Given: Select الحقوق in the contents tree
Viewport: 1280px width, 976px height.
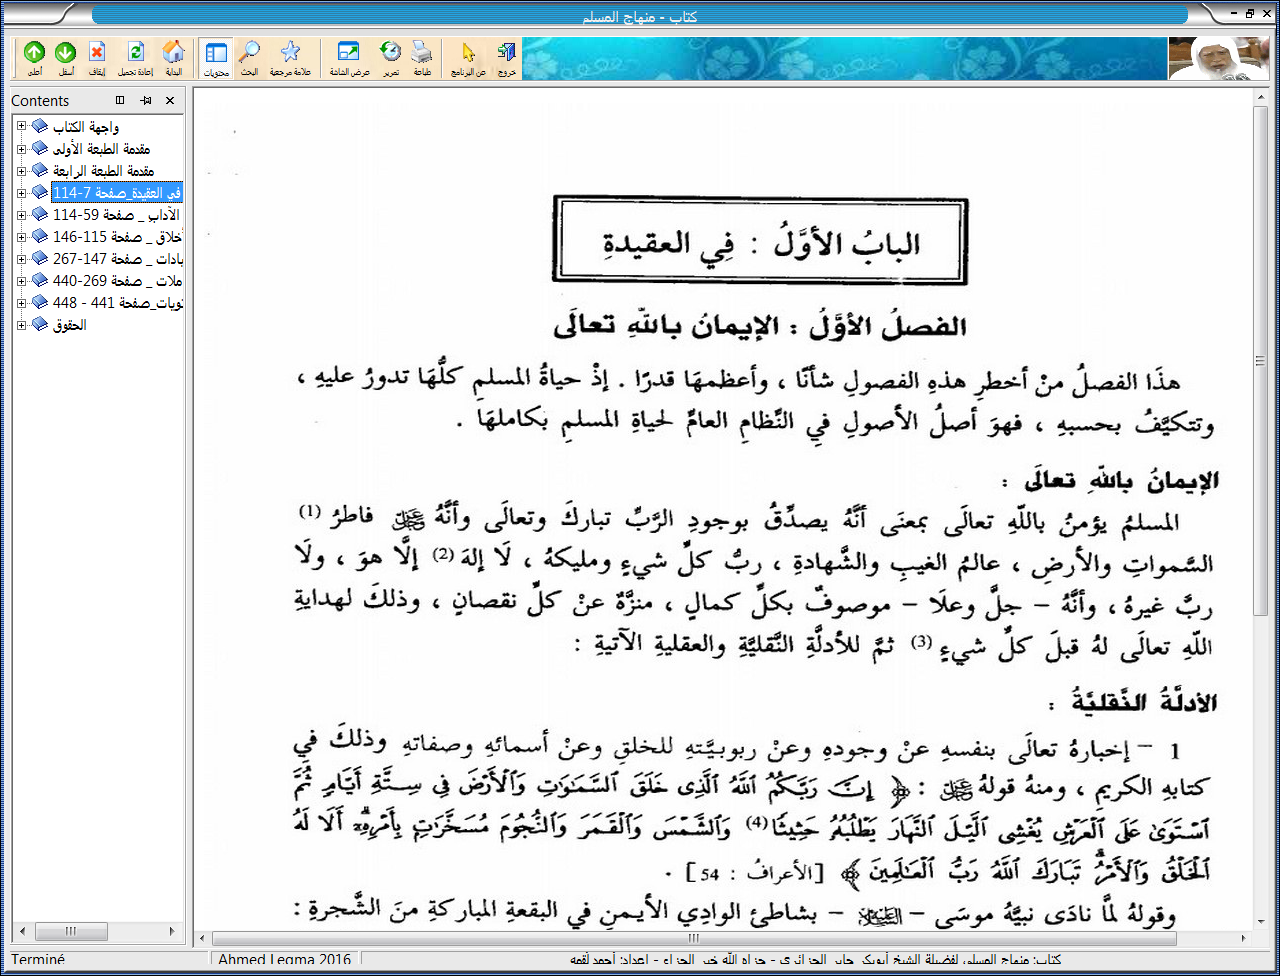Looking at the screenshot, I should (x=70, y=325).
